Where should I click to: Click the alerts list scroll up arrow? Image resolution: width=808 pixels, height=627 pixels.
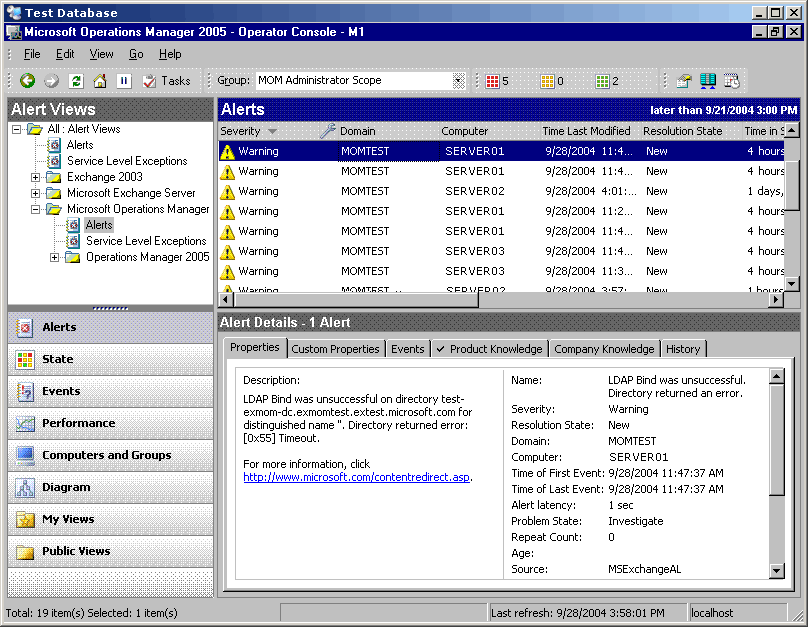(x=792, y=130)
